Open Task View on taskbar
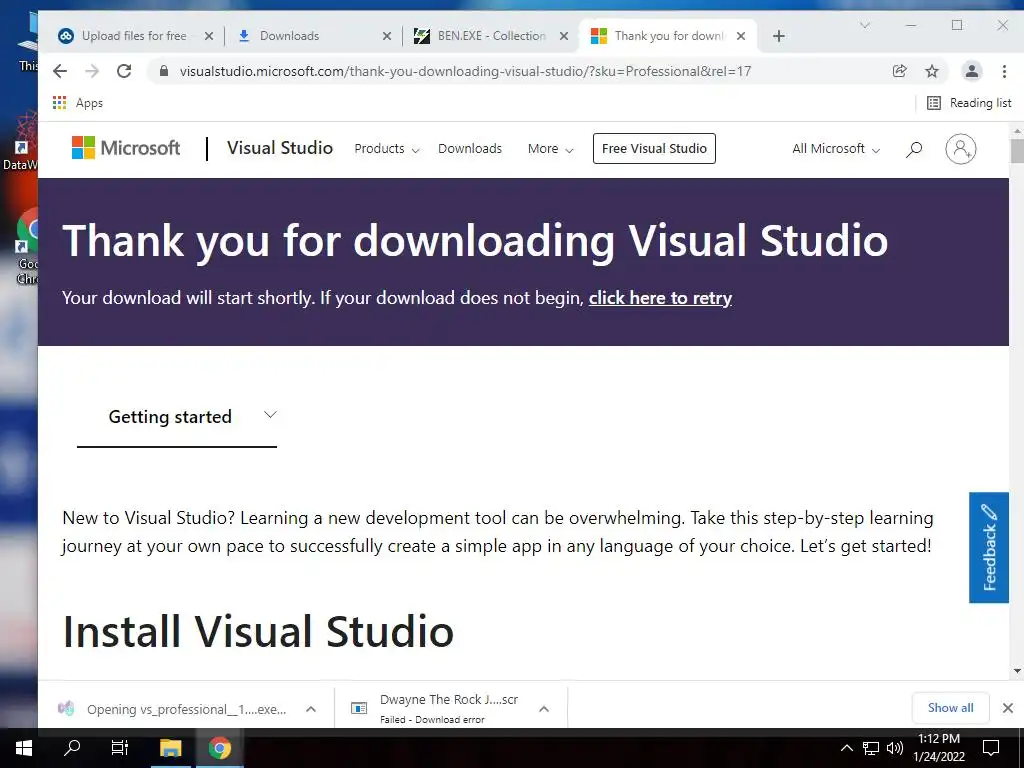The image size is (1024, 768). [x=120, y=748]
